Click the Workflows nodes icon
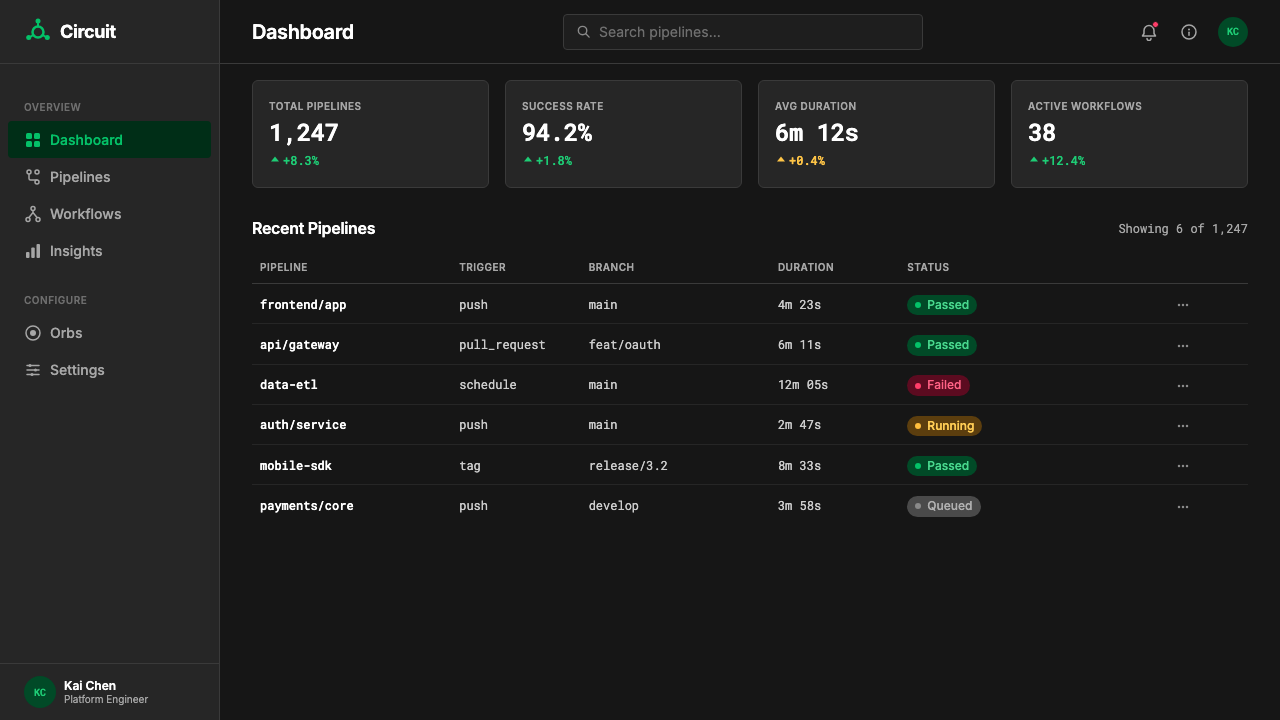The height and width of the screenshot is (720, 1280). click(x=33, y=214)
